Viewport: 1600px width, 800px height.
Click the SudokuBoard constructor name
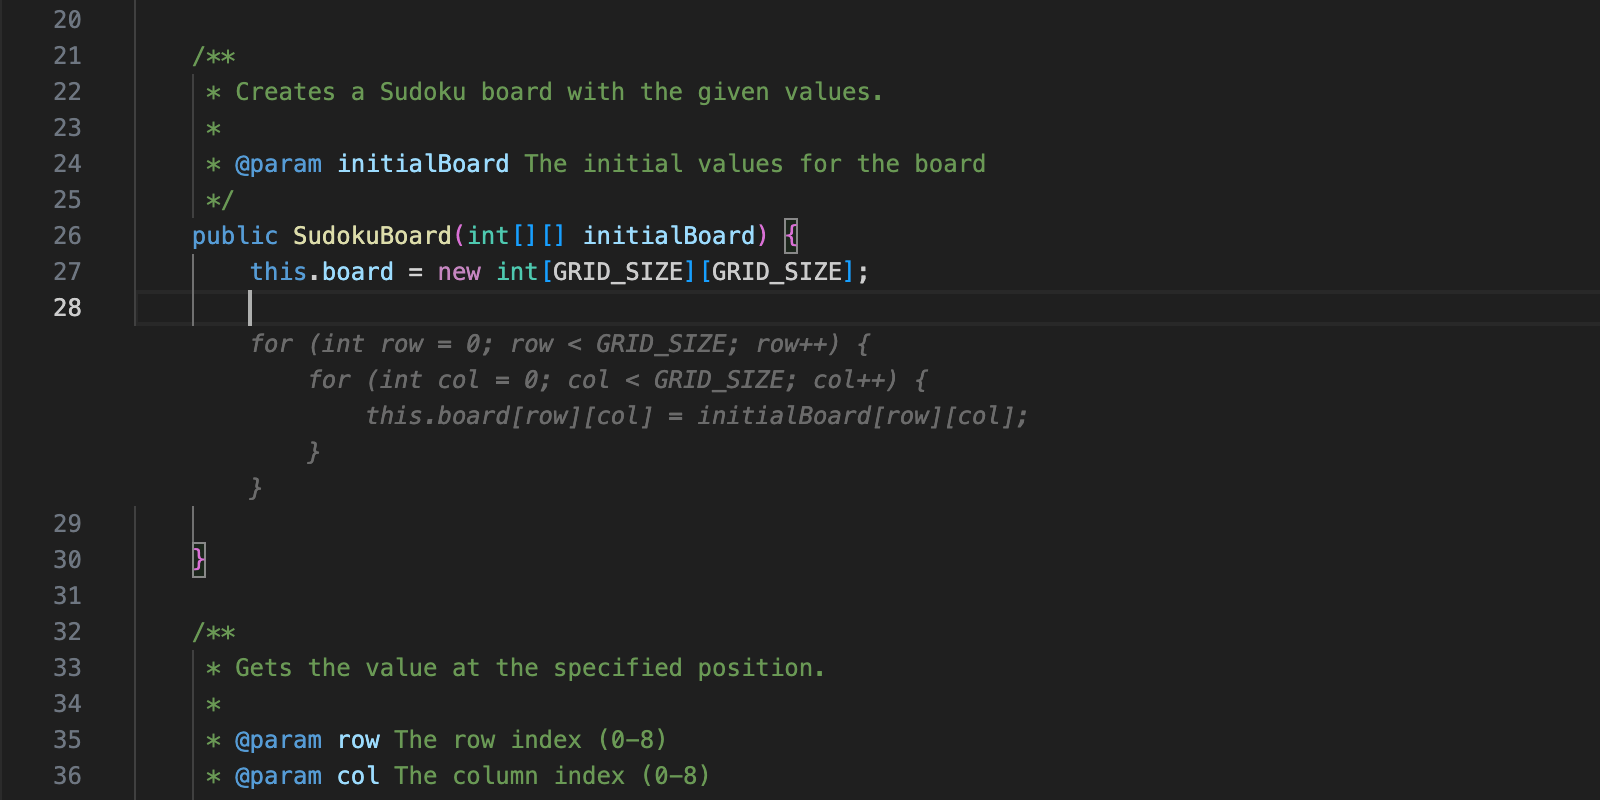[371, 236]
